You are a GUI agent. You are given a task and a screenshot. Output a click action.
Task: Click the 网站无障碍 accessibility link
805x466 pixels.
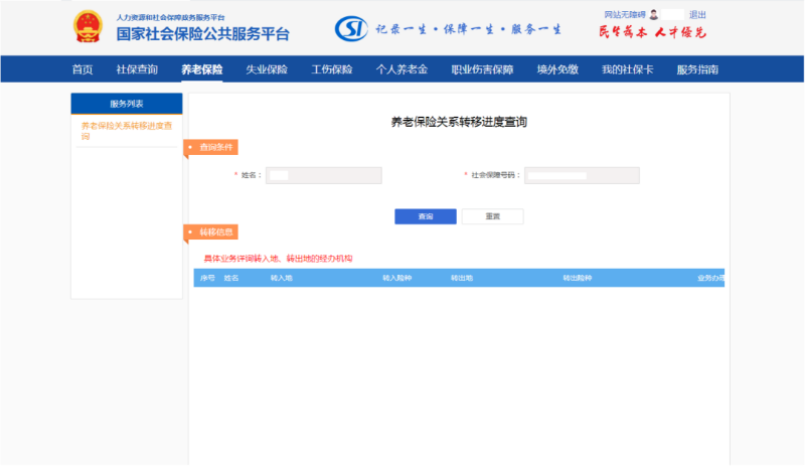(625, 15)
